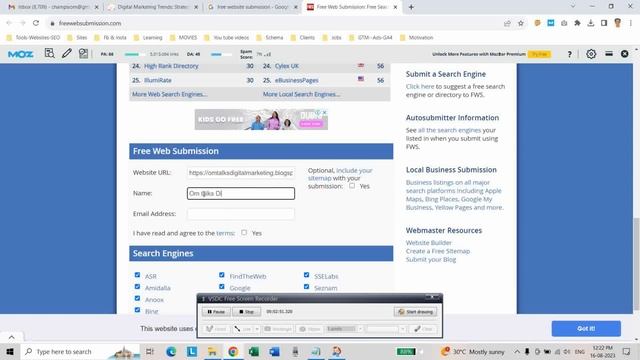The width and height of the screenshot is (640, 360).
Task: Click MozBar Try Free button
Action: pos(539,54)
